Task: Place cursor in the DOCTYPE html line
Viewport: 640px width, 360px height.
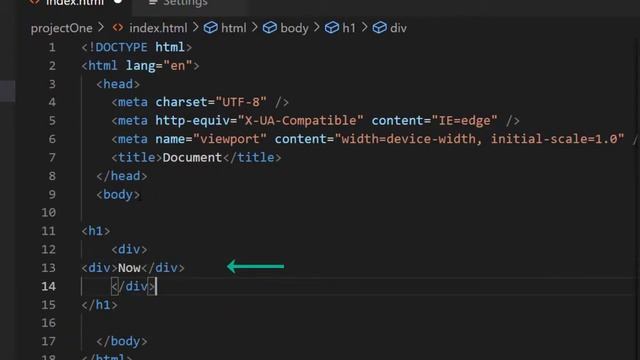Action: [x=137, y=47]
